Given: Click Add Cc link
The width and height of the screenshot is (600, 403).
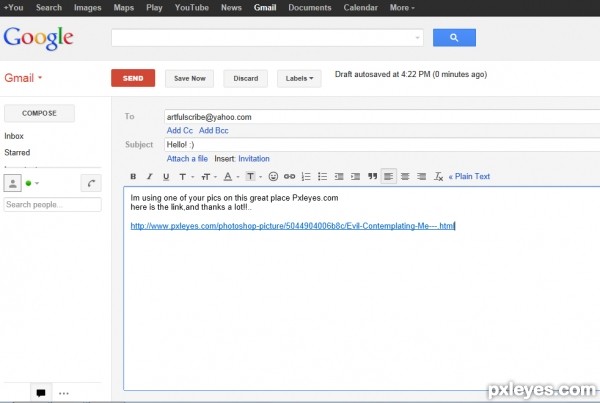Looking at the screenshot, I should (179, 131).
